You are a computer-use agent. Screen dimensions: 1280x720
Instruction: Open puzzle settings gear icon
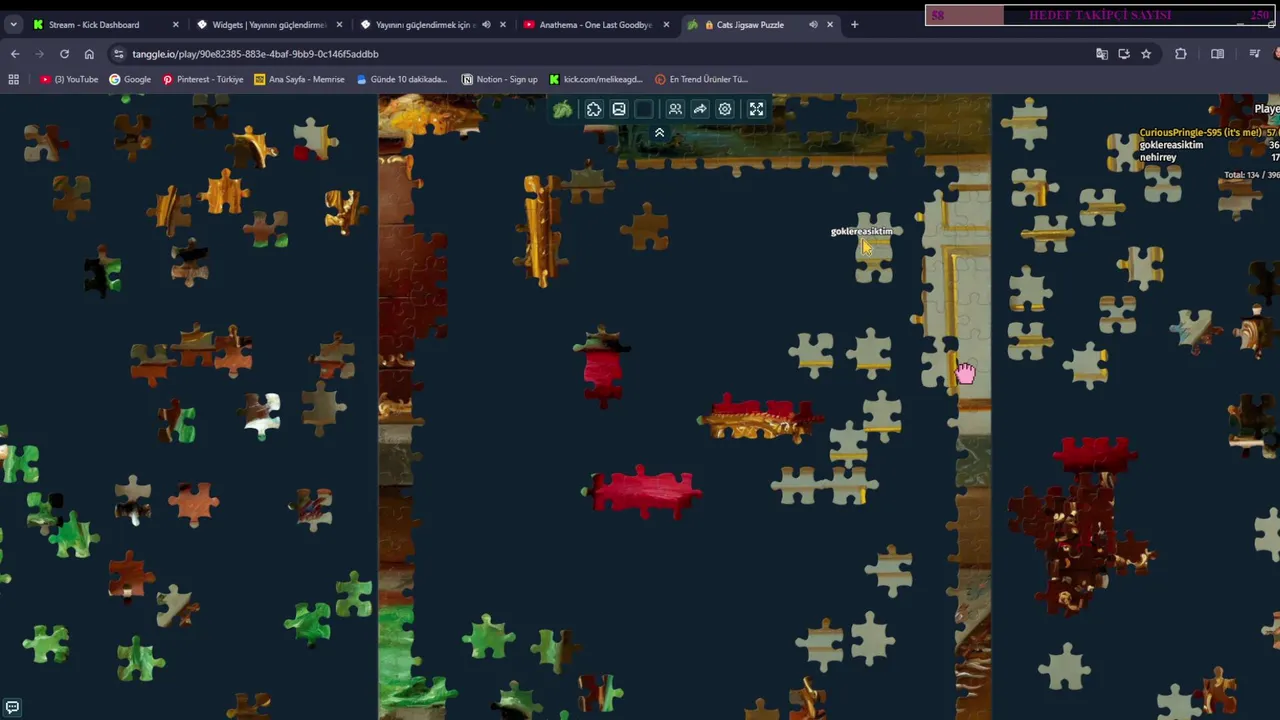pyautogui.click(x=725, y=109)
